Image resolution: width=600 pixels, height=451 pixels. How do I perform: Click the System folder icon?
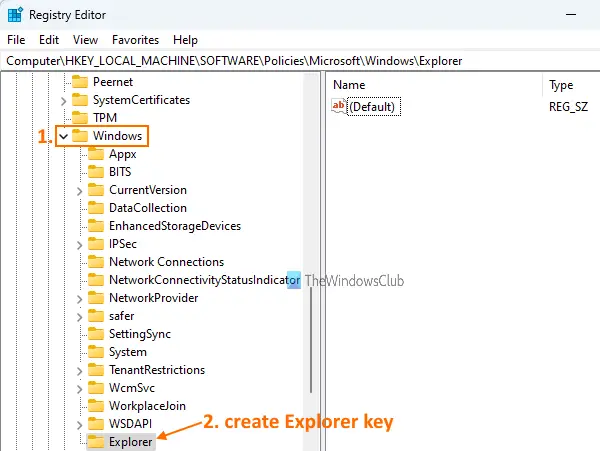tap(96, 352)
